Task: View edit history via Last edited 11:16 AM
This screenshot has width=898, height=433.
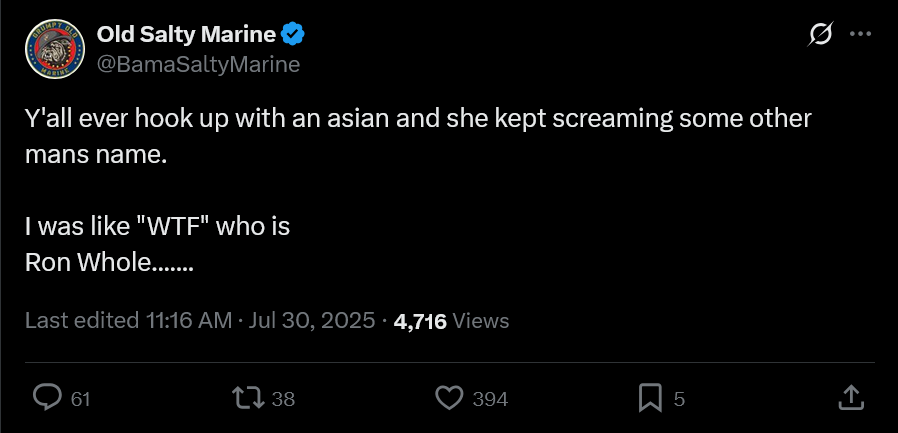Action: [x=128, y=320]
